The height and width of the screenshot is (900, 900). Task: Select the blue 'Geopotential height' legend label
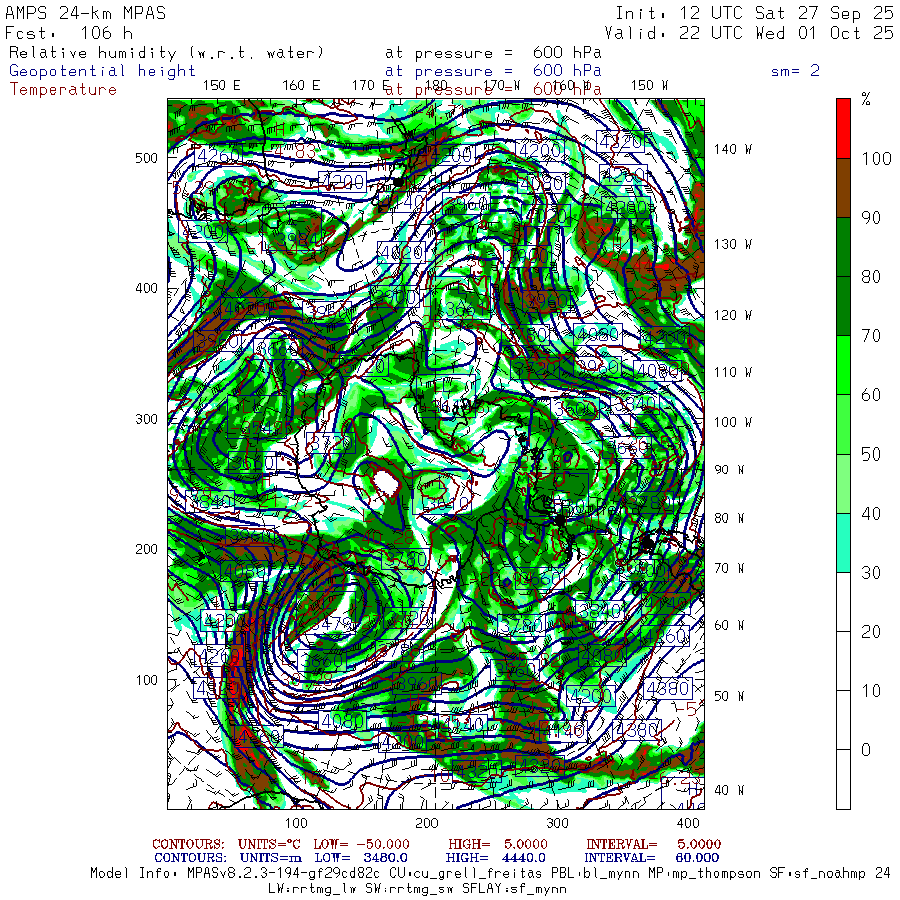click(x=103, y=71)
